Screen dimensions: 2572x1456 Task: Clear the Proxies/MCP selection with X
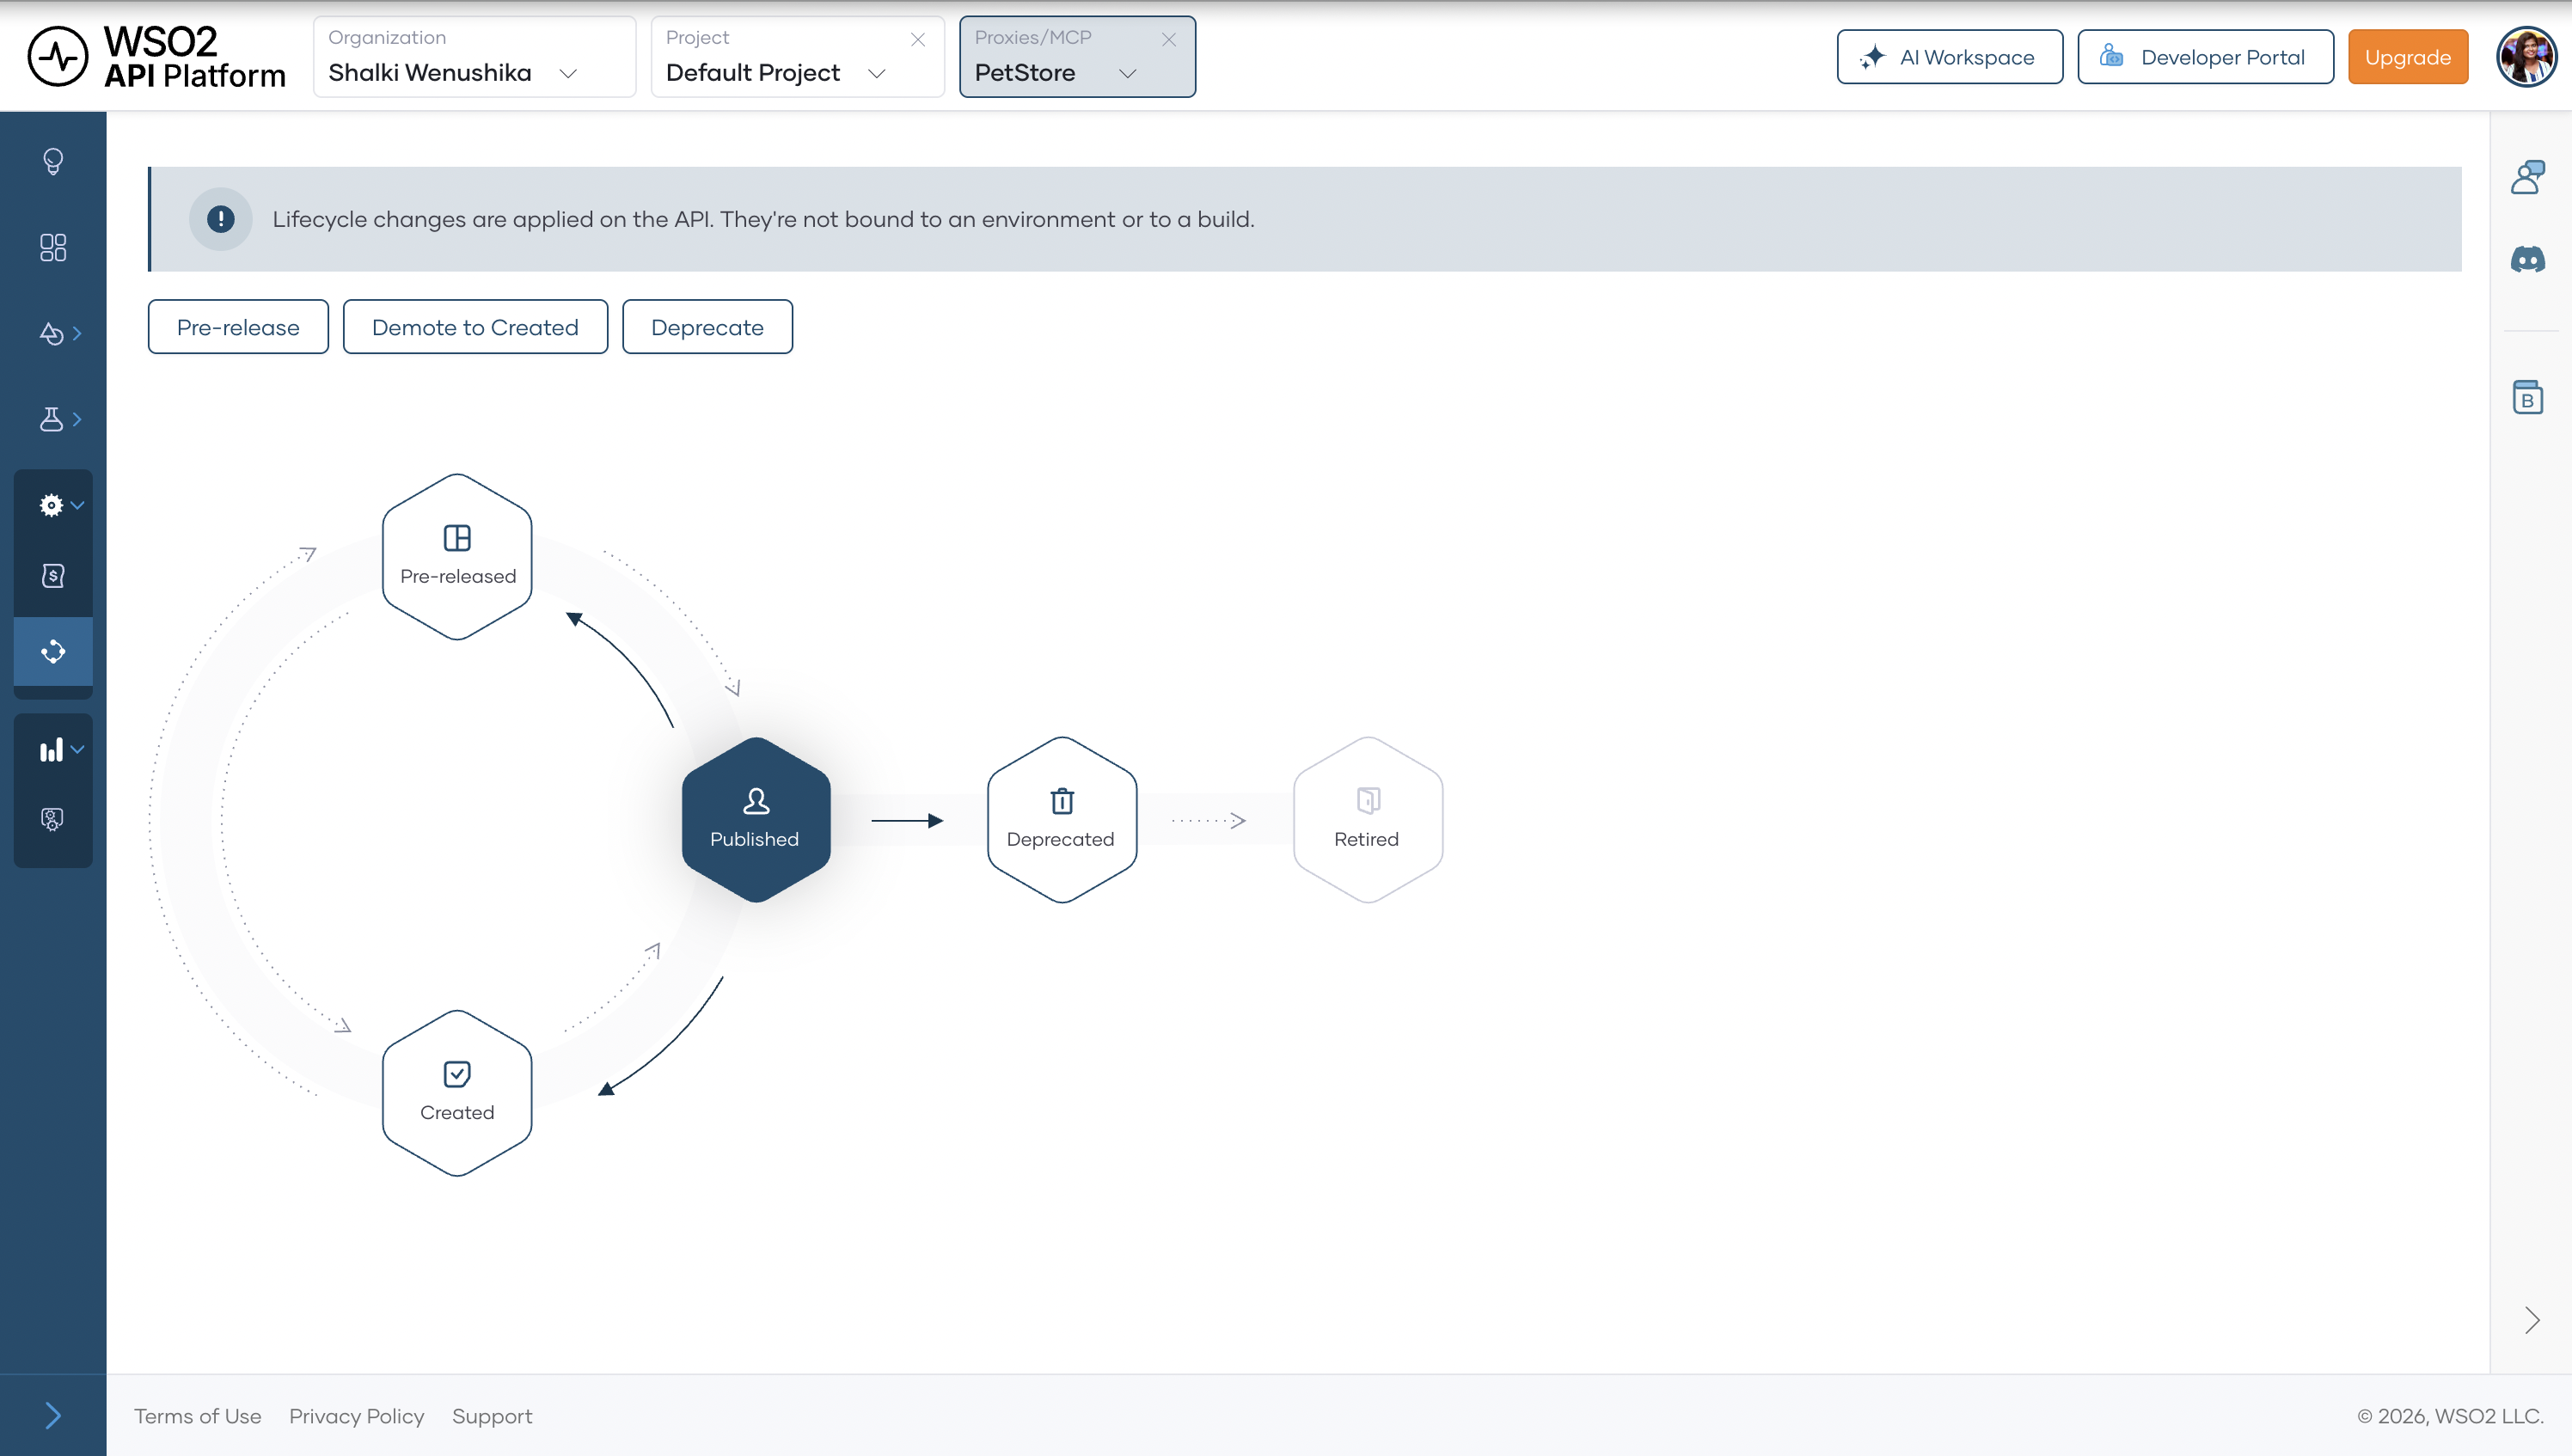(x=1169, y=39)
